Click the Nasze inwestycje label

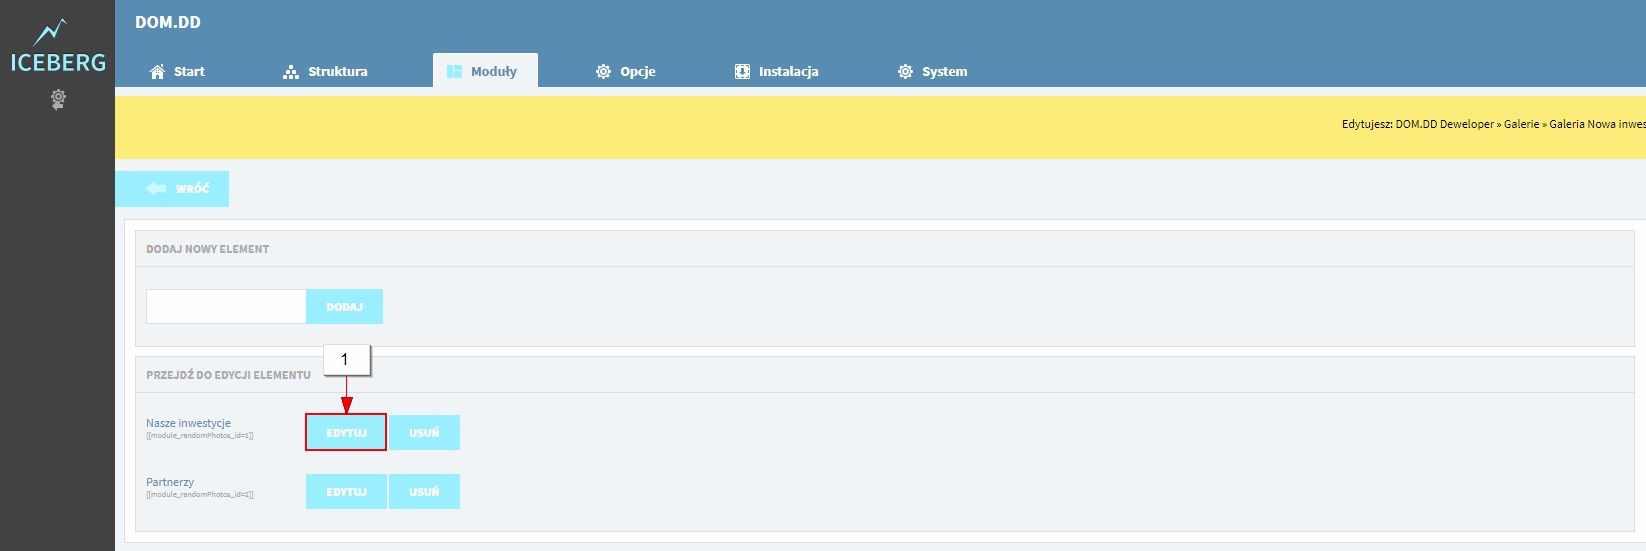pyautogui.click(x=188, y=423)
